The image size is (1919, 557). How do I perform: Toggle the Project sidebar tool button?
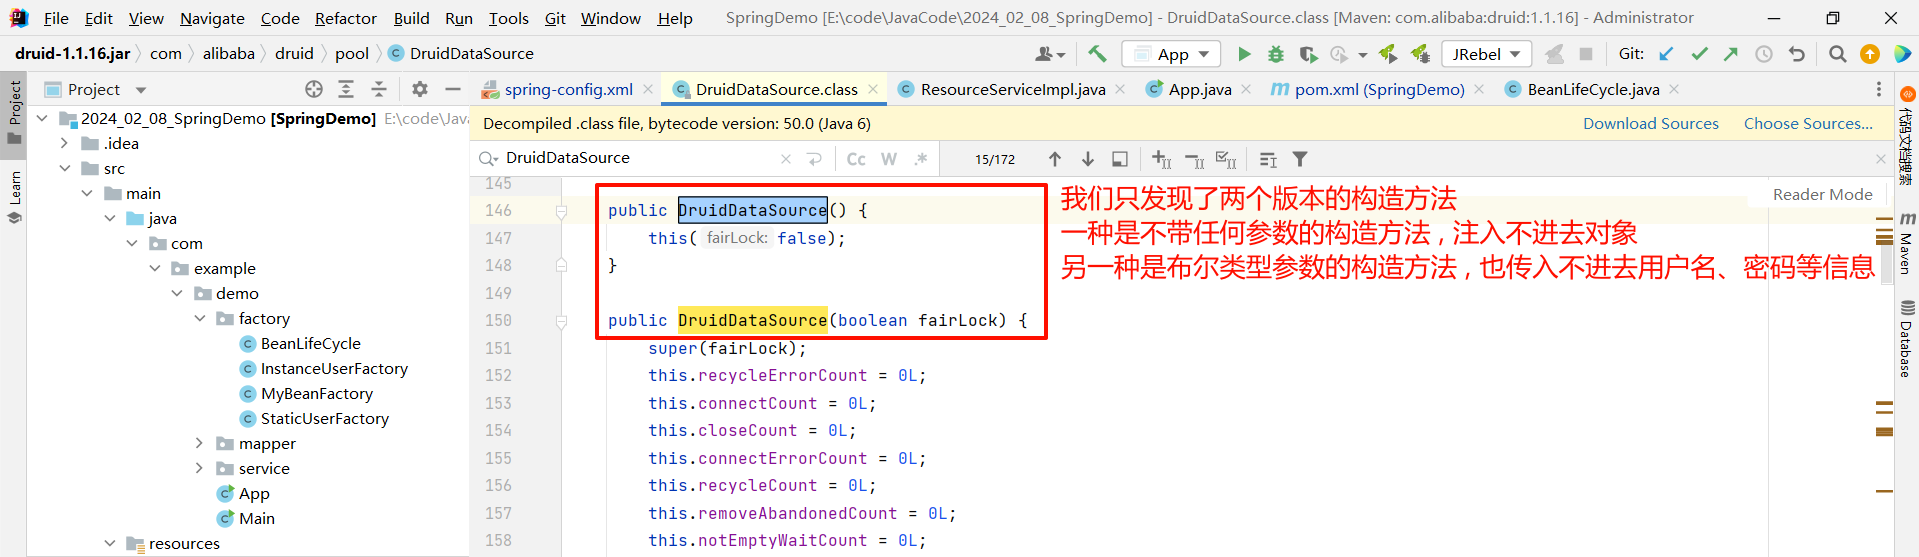(14, 112)
